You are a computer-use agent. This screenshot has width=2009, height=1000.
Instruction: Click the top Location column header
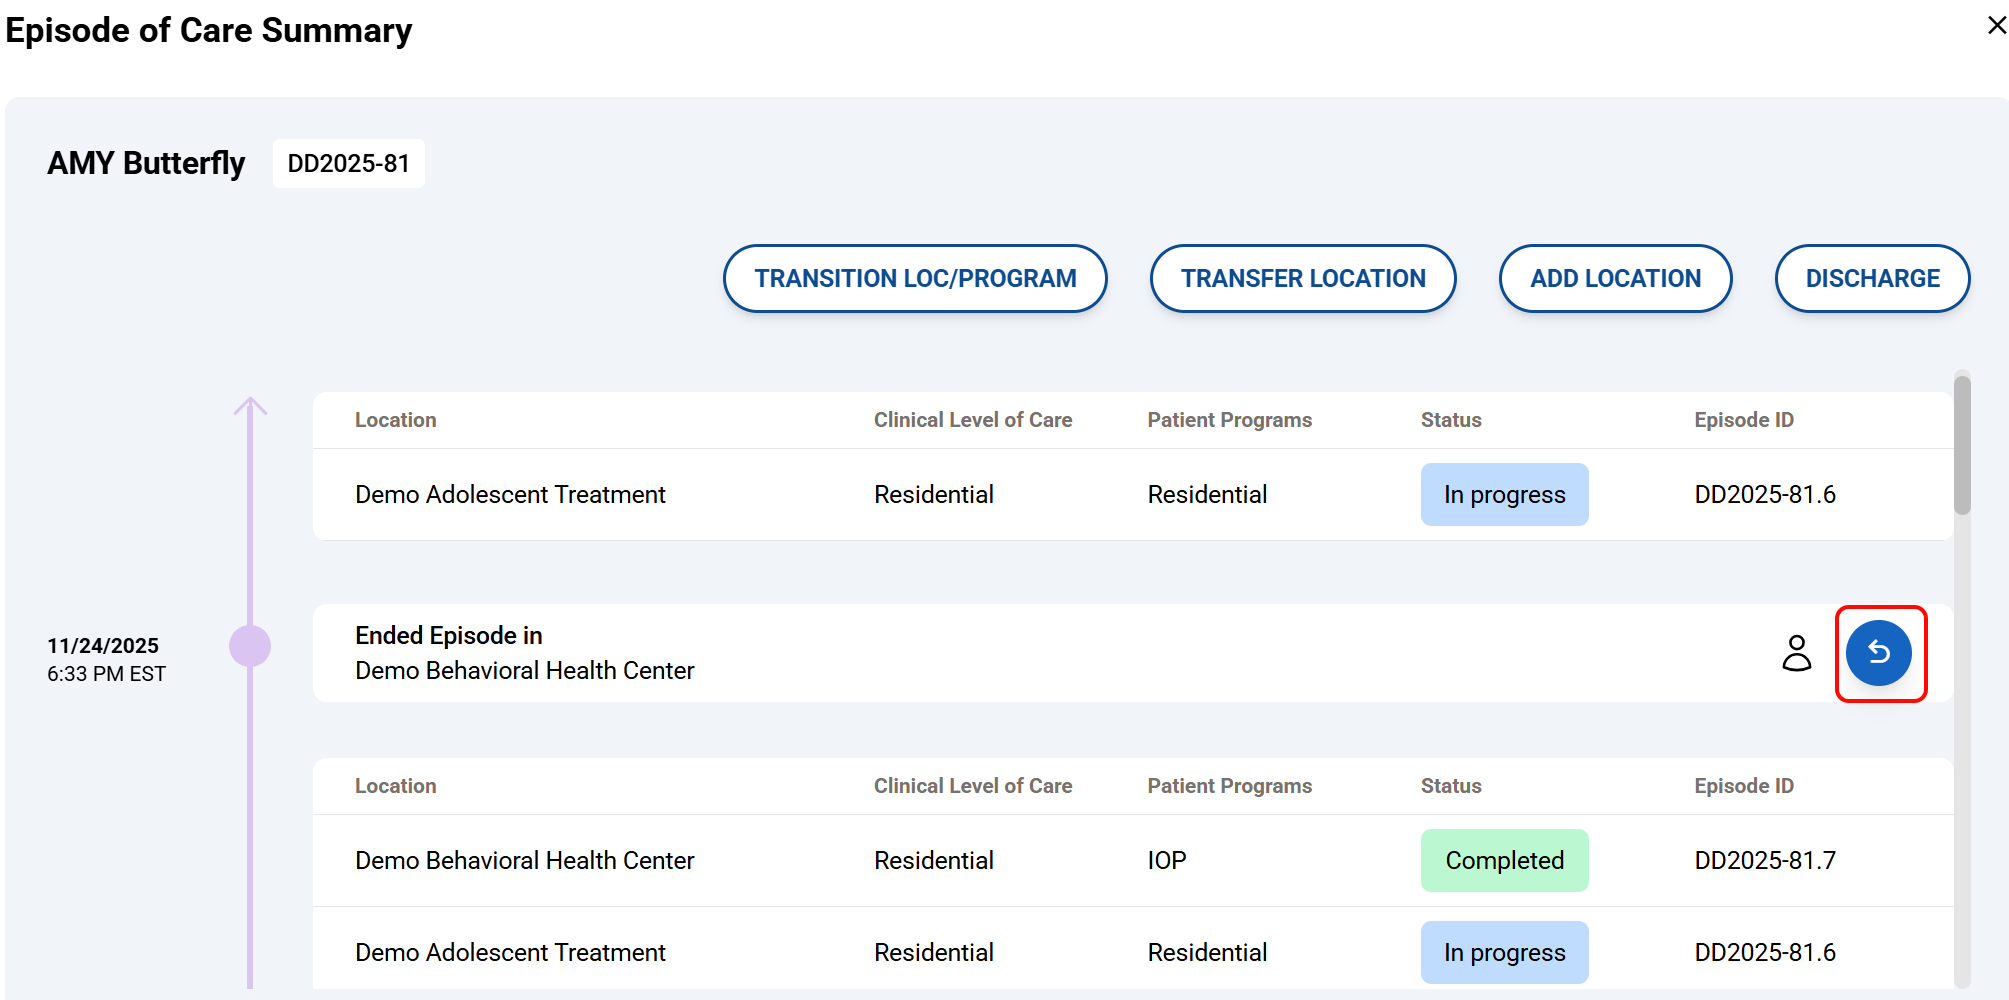[x=395, y=420]
